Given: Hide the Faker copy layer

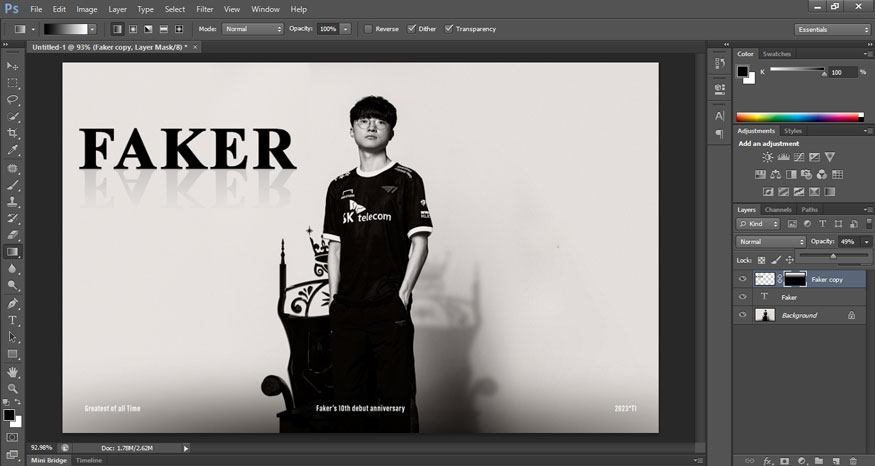Looking at the screenshot, I should pyautogui.click(x=742, y=279).
